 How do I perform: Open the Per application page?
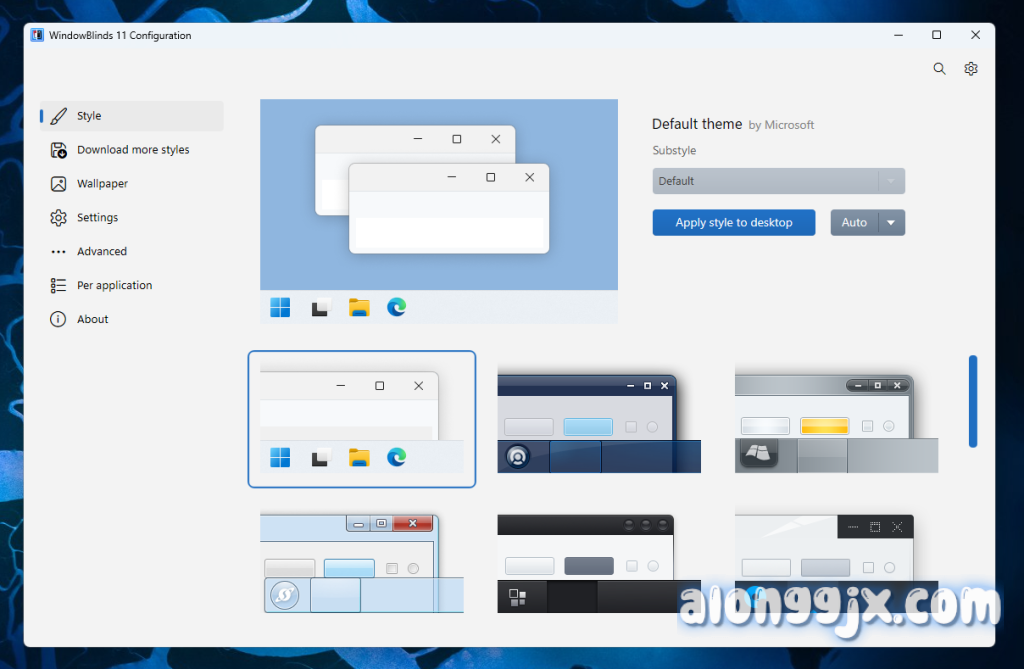pos(114,286)
